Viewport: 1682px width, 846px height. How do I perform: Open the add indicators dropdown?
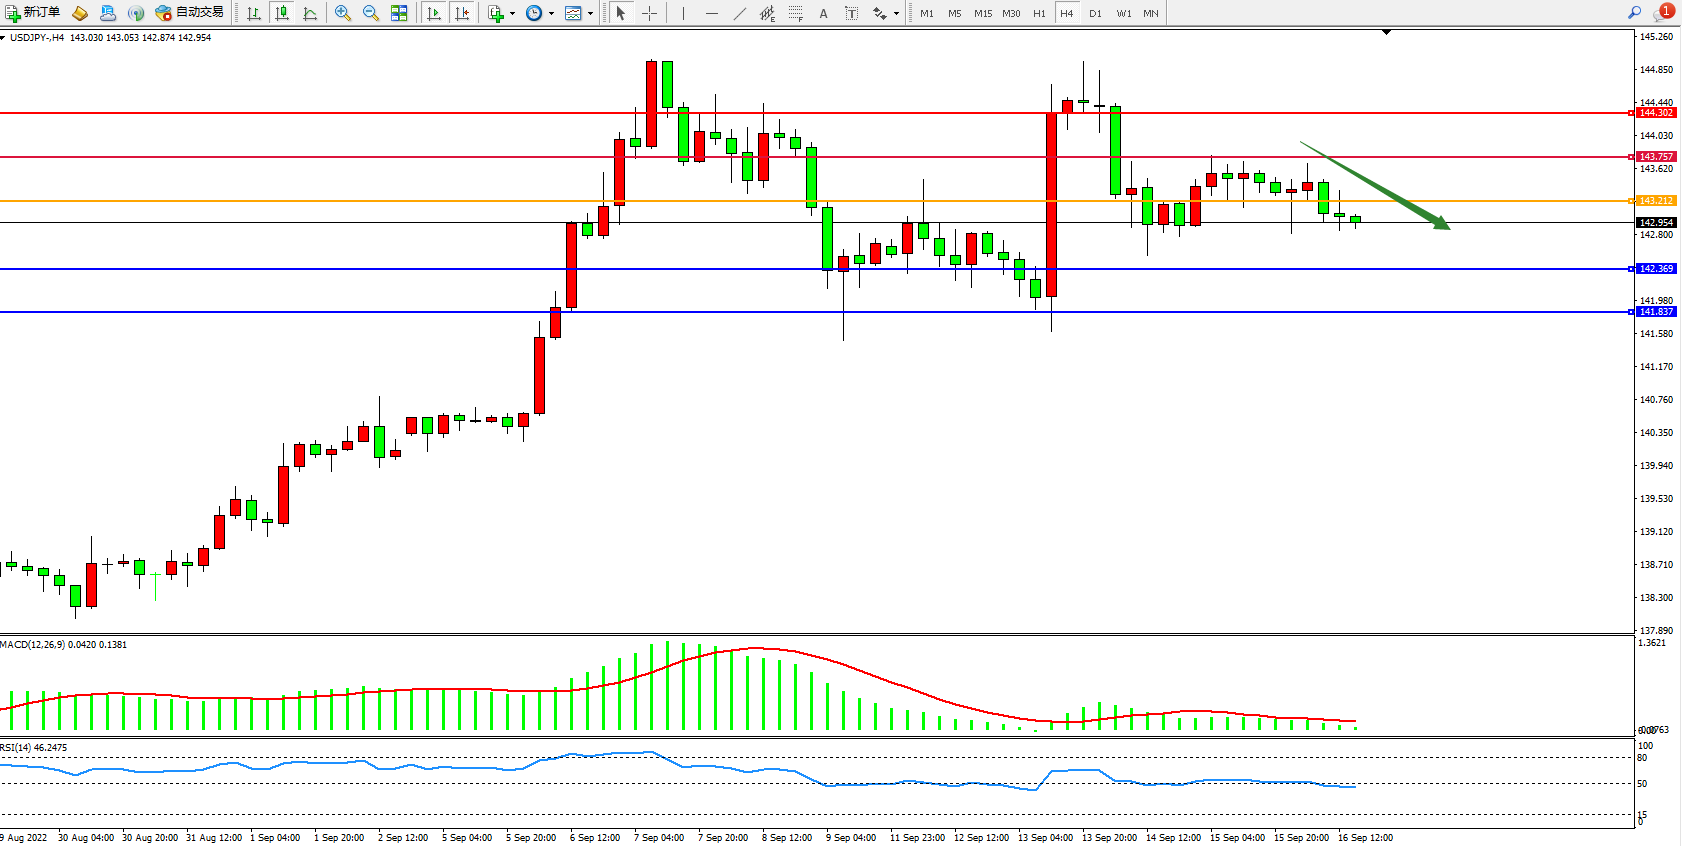[x=501, y=13]
